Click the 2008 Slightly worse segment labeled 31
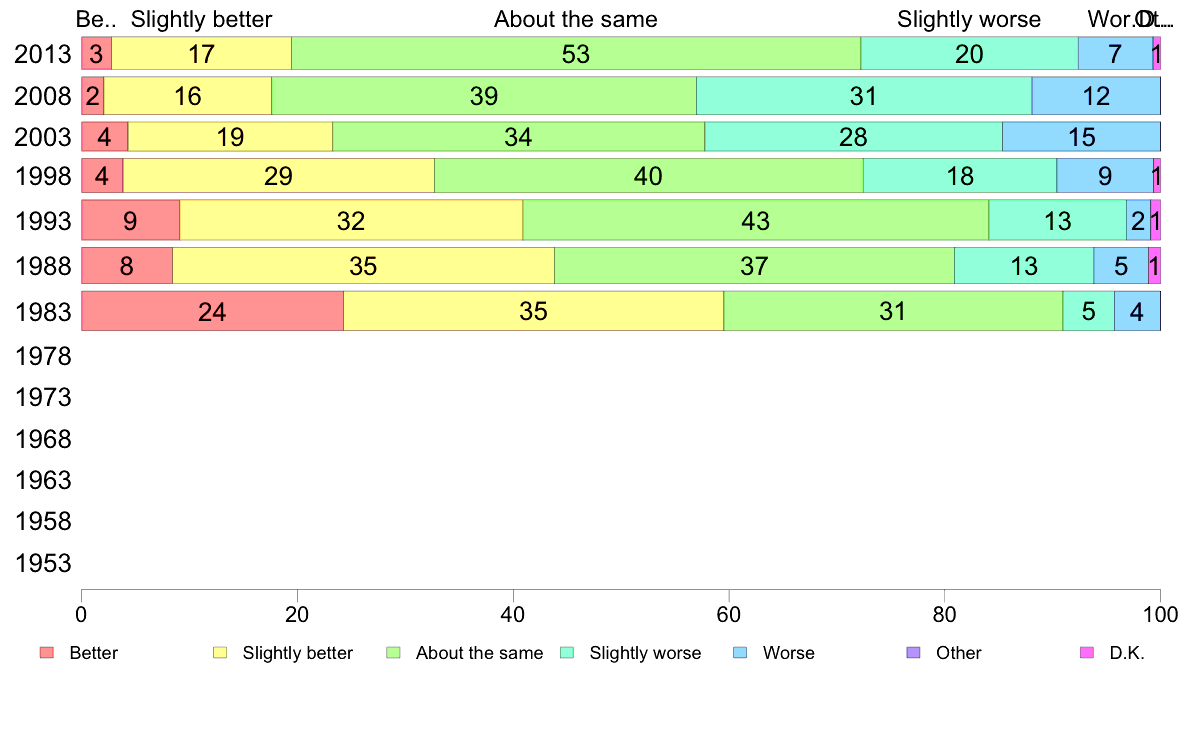The height and width of the screenshot is (736, 1188). (863, 96)
